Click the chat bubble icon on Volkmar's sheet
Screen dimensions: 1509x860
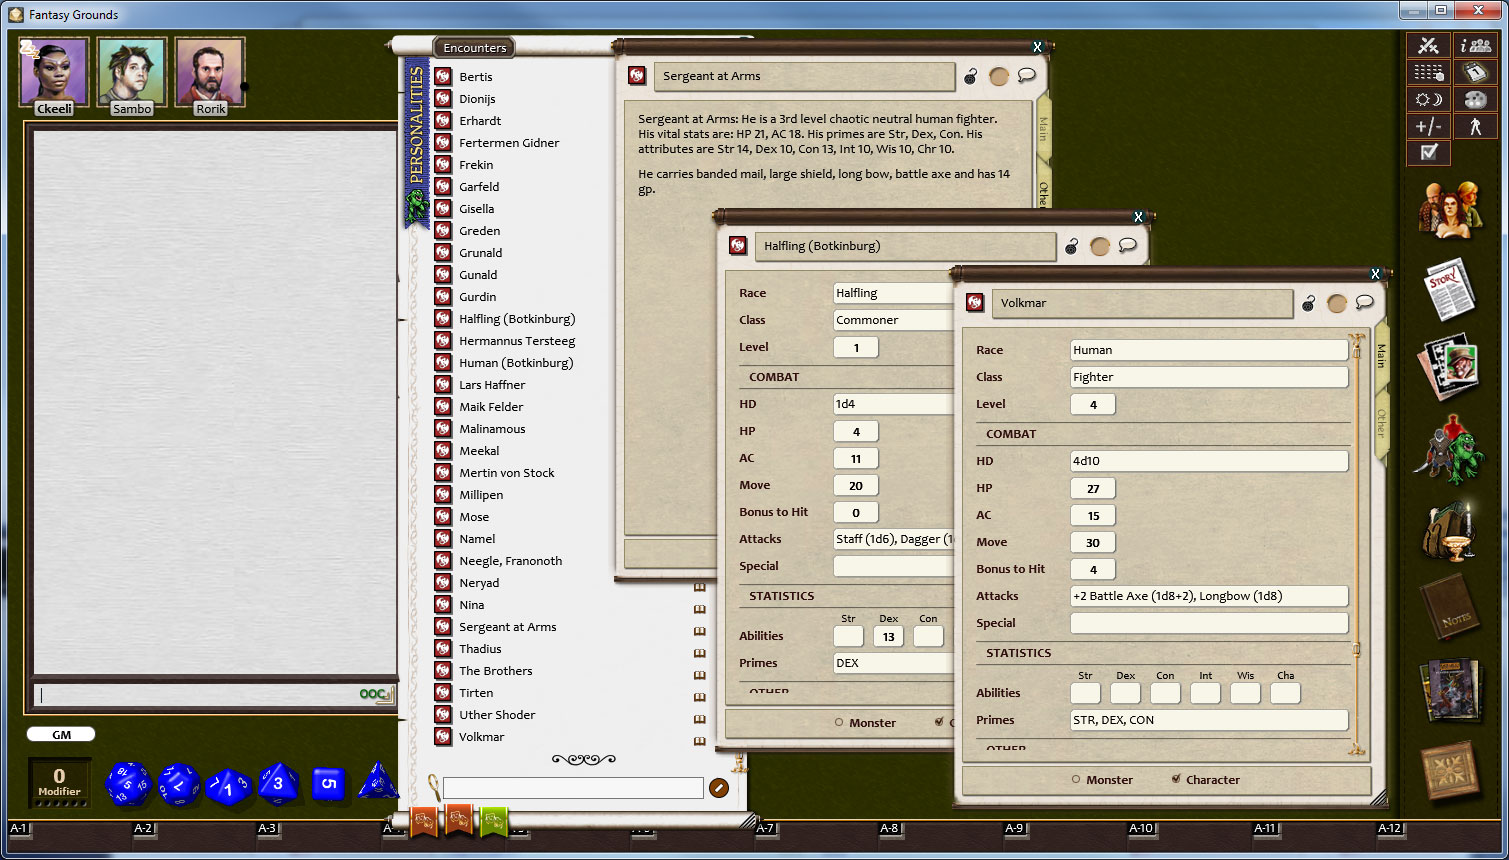point(1366,302)
